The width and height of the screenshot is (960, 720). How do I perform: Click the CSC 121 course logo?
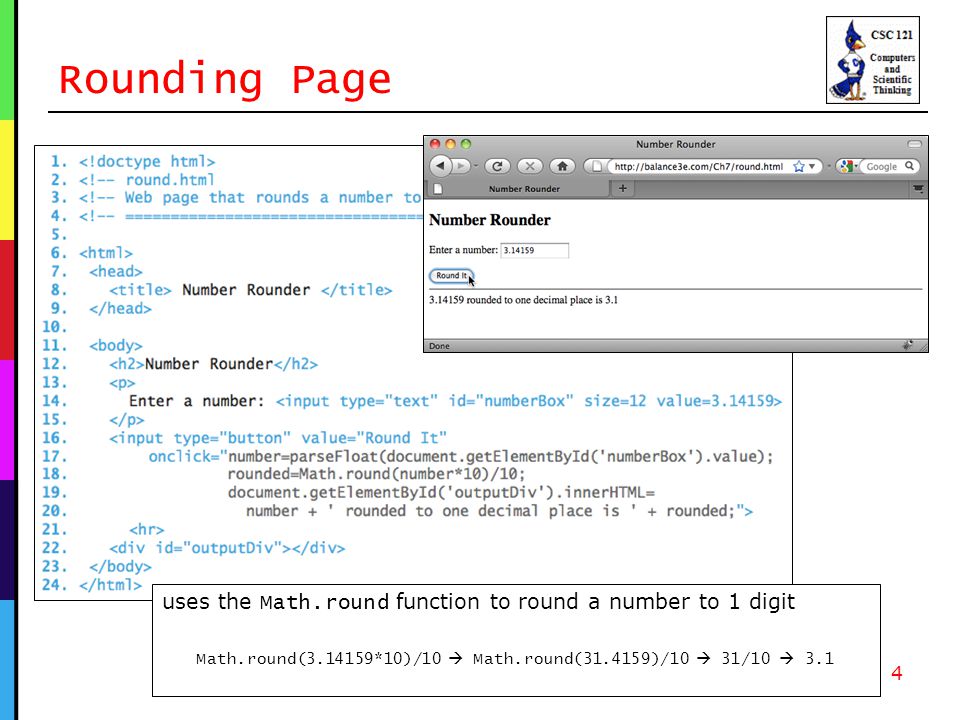click(872, 60)
